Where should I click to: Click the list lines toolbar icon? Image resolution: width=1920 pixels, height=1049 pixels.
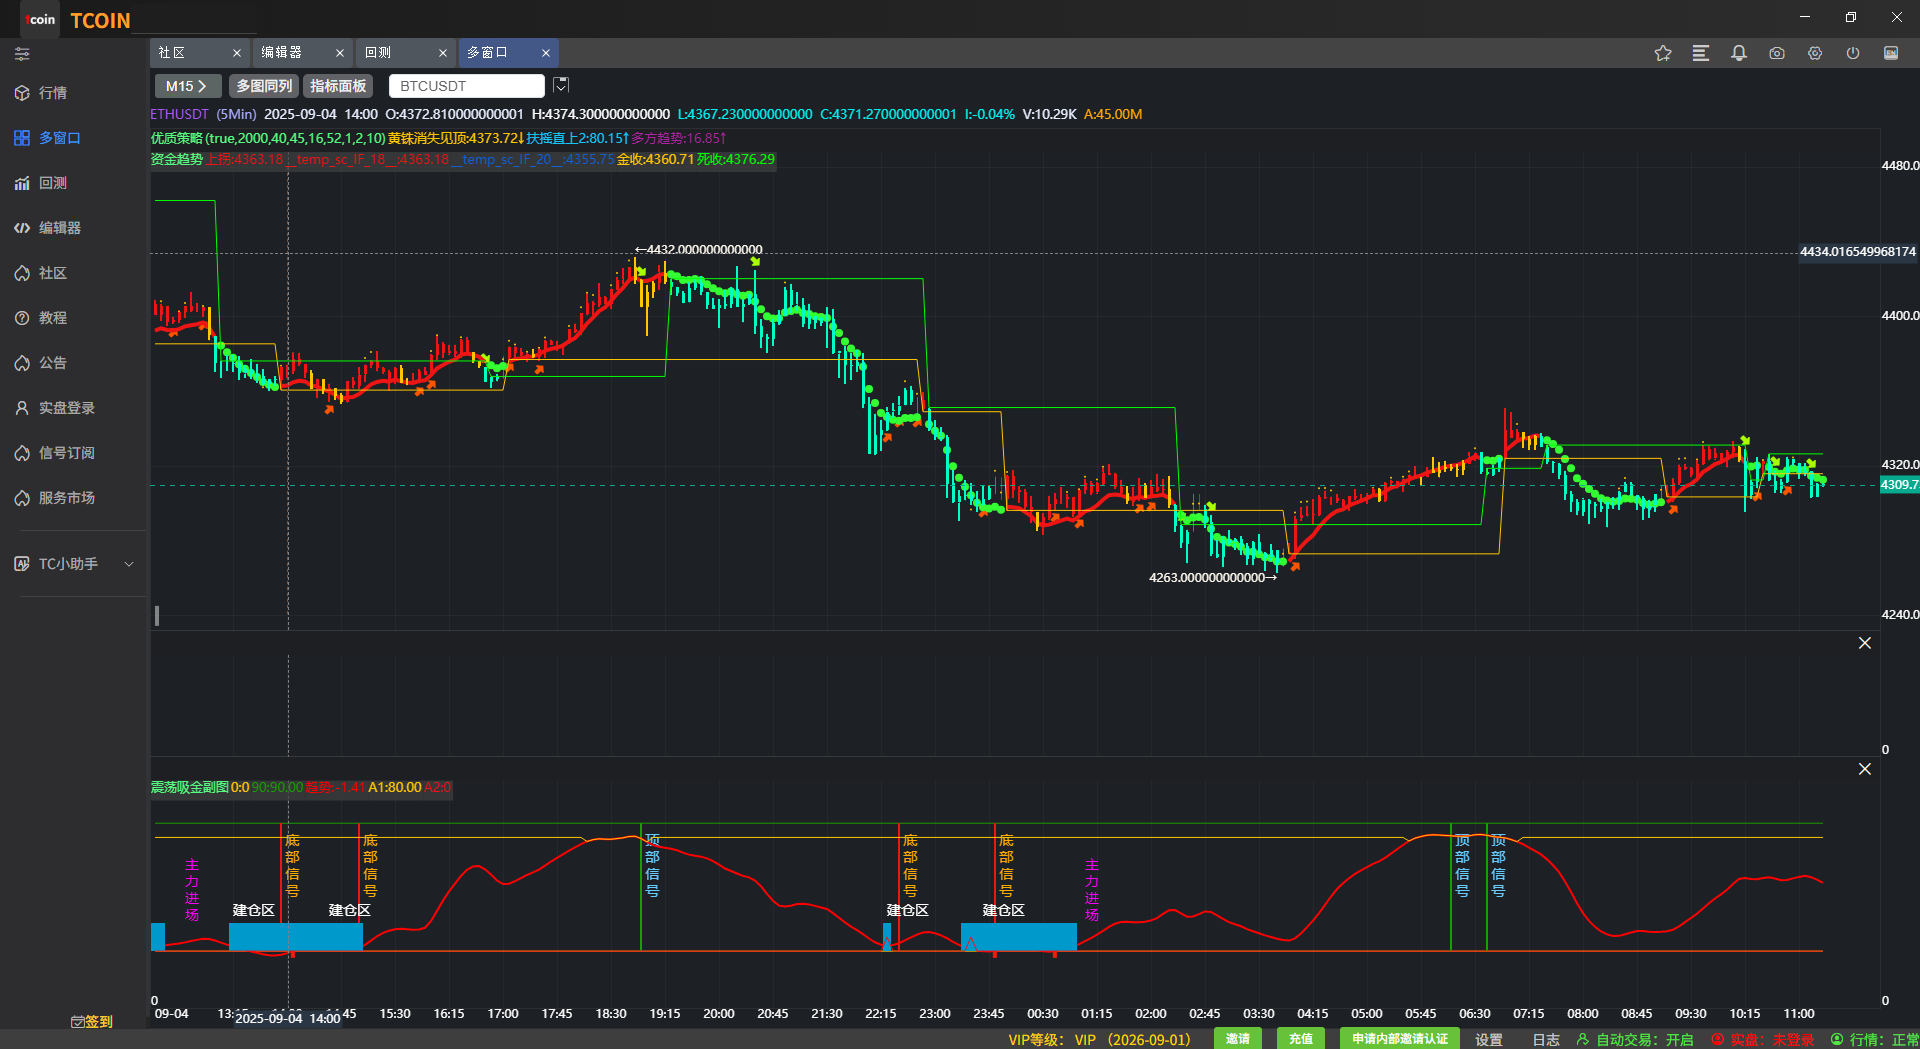click(1701, 53)
